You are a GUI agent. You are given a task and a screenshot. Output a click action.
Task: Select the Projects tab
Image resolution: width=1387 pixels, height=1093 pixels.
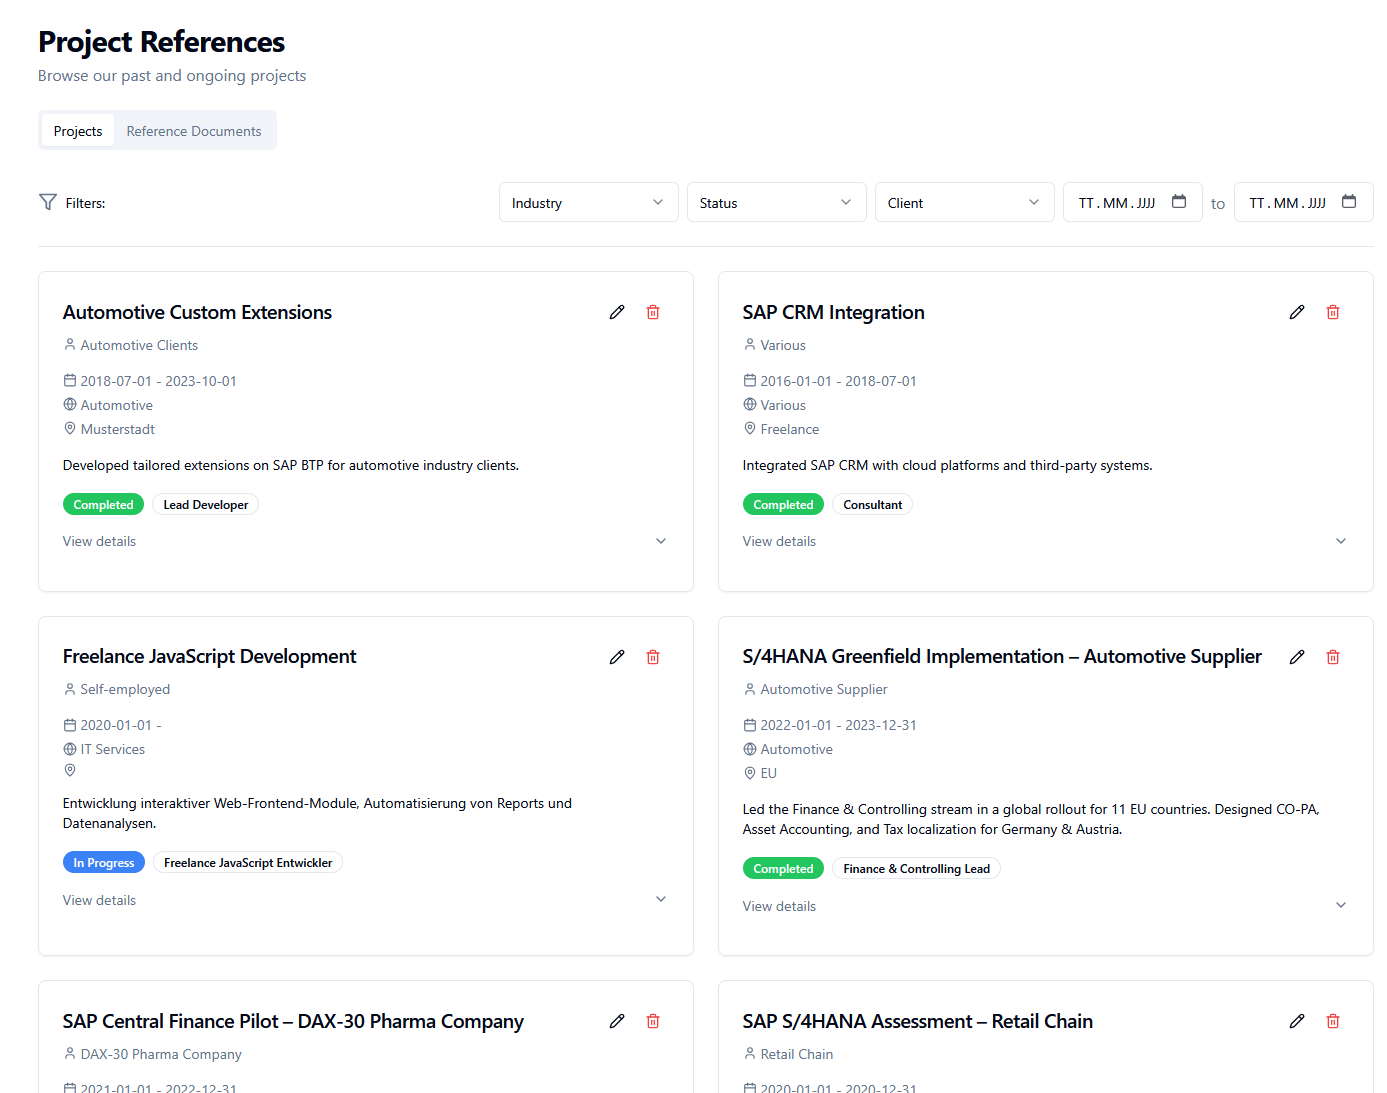[x=78, y=131]
